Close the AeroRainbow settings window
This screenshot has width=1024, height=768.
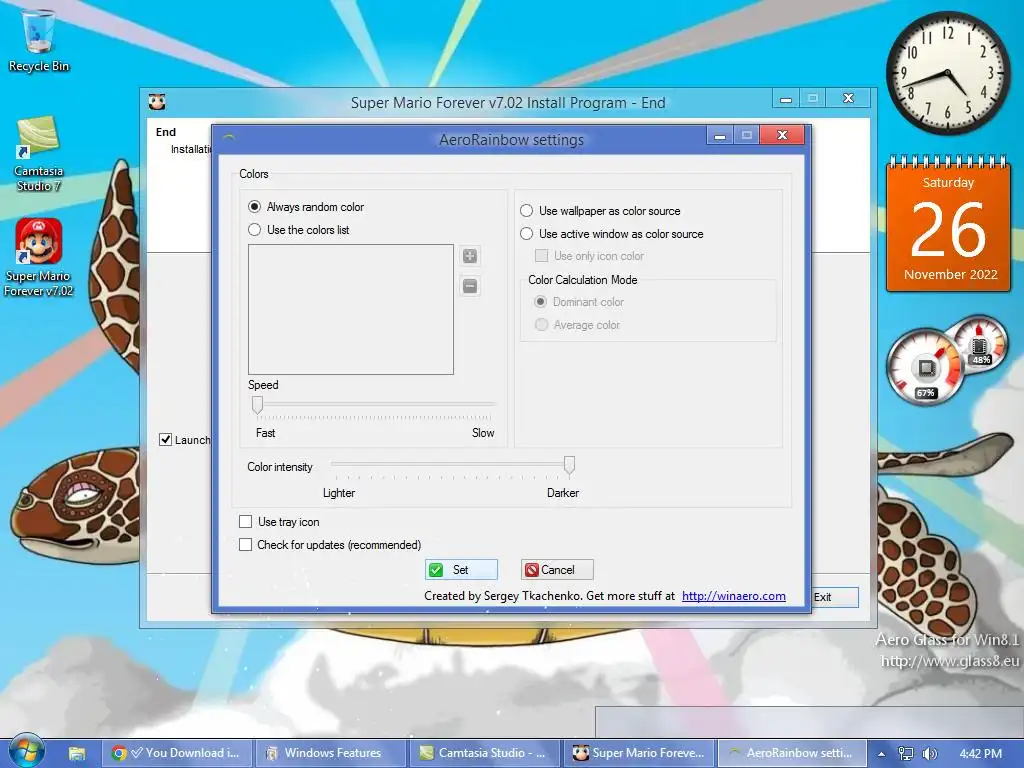(782, 135)
